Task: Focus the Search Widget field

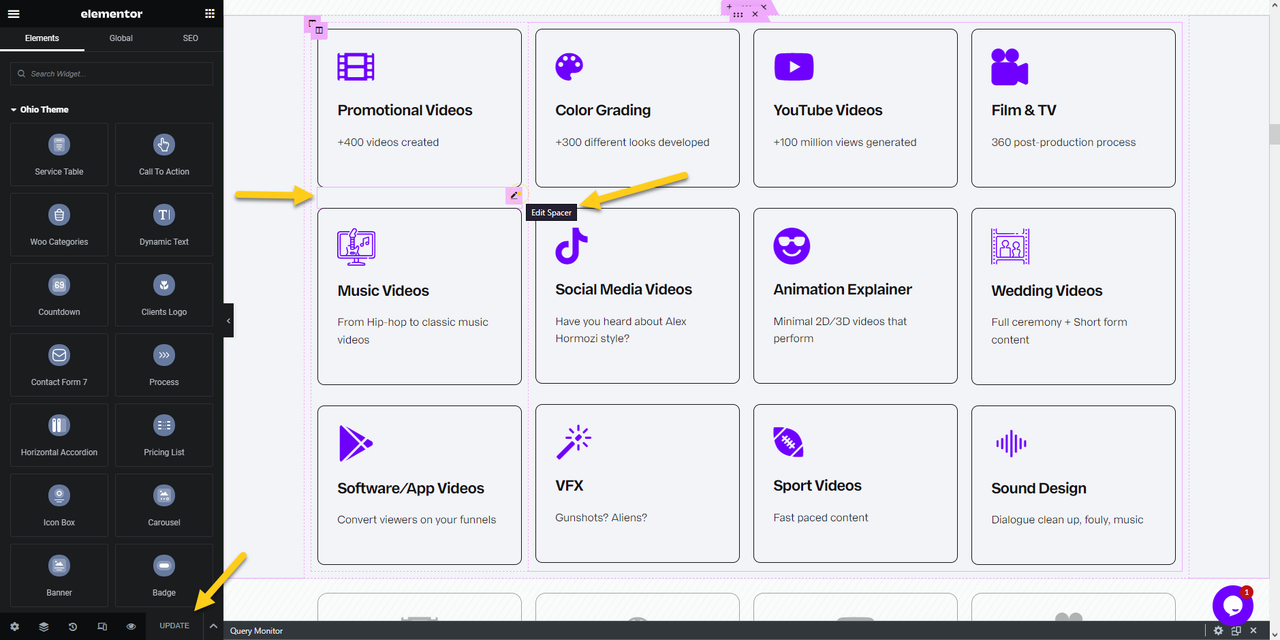Action: pos(111,74)
